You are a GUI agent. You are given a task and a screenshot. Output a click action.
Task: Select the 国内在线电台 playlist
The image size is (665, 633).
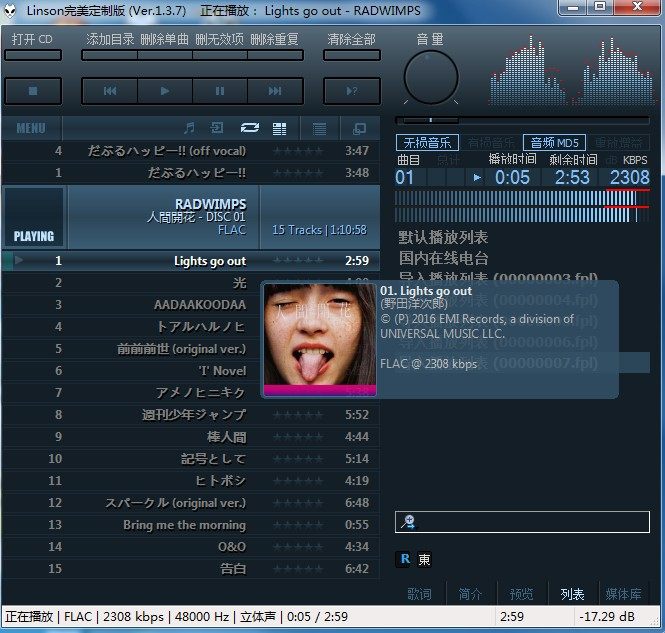coord(443,258)
